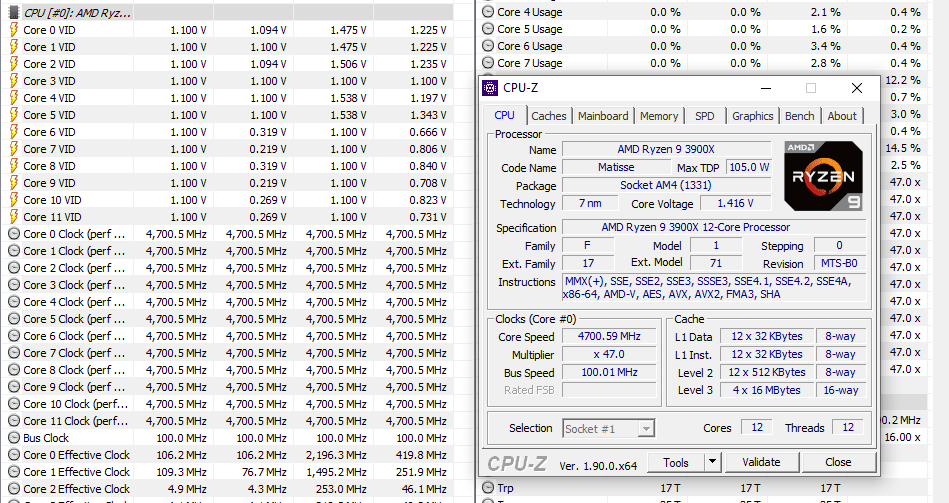Click the clock icon beside Core 3 Clock

click(x=13, y=284)
